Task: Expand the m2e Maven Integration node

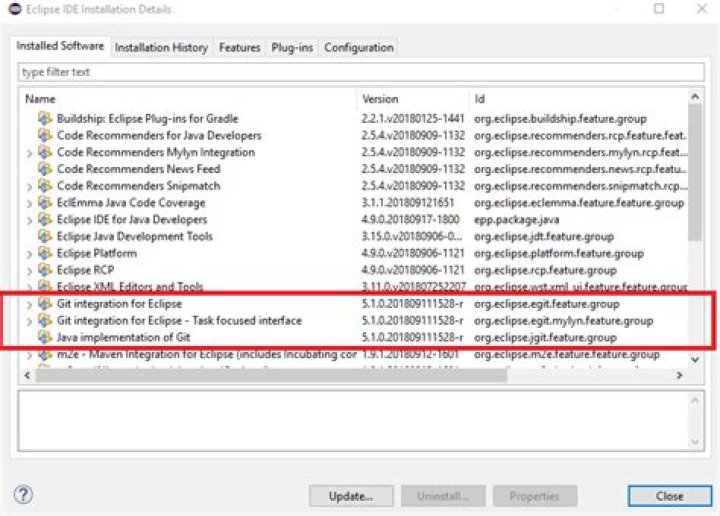Action: tap(29, 355)
